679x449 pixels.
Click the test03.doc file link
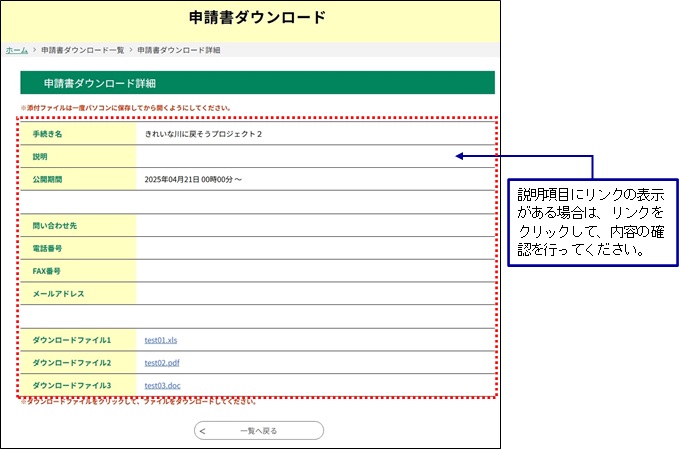(162, 385)
